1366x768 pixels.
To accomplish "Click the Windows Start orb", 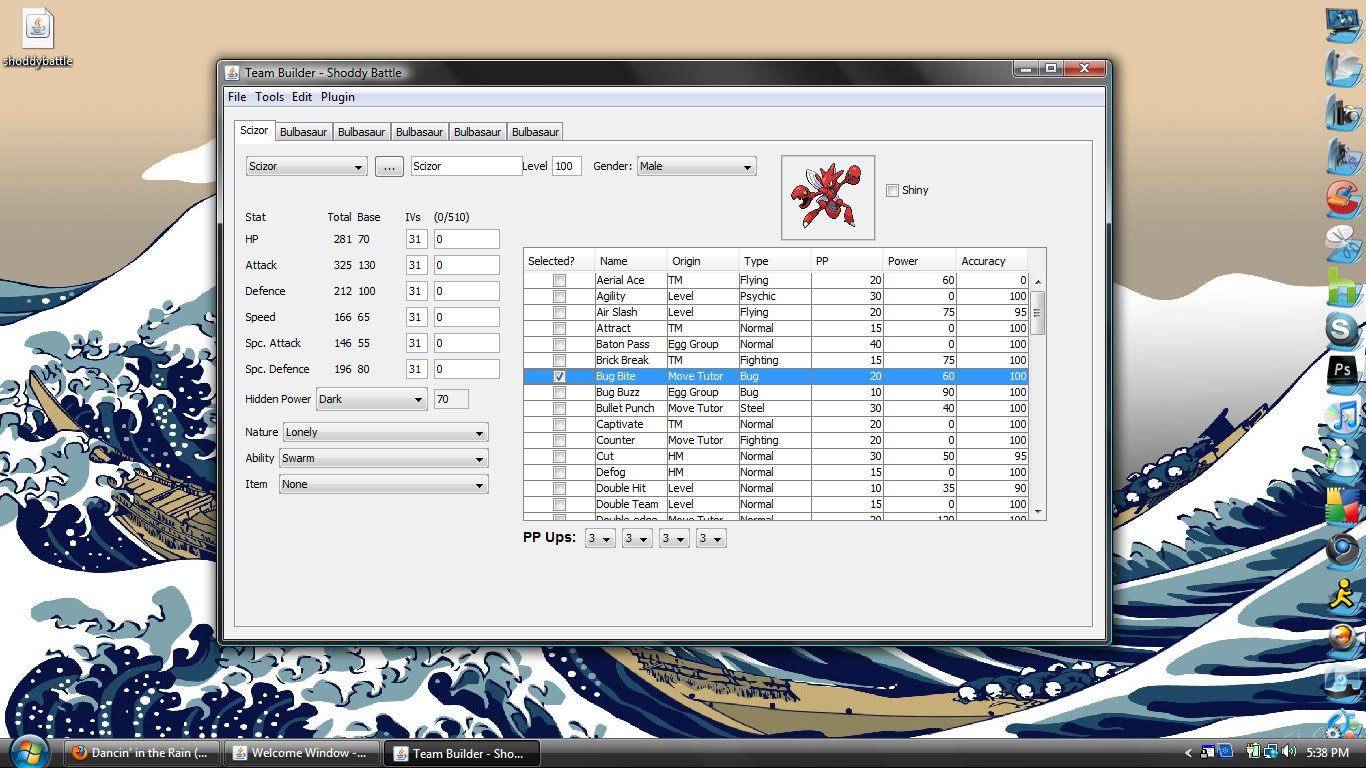I will (28, 752).
